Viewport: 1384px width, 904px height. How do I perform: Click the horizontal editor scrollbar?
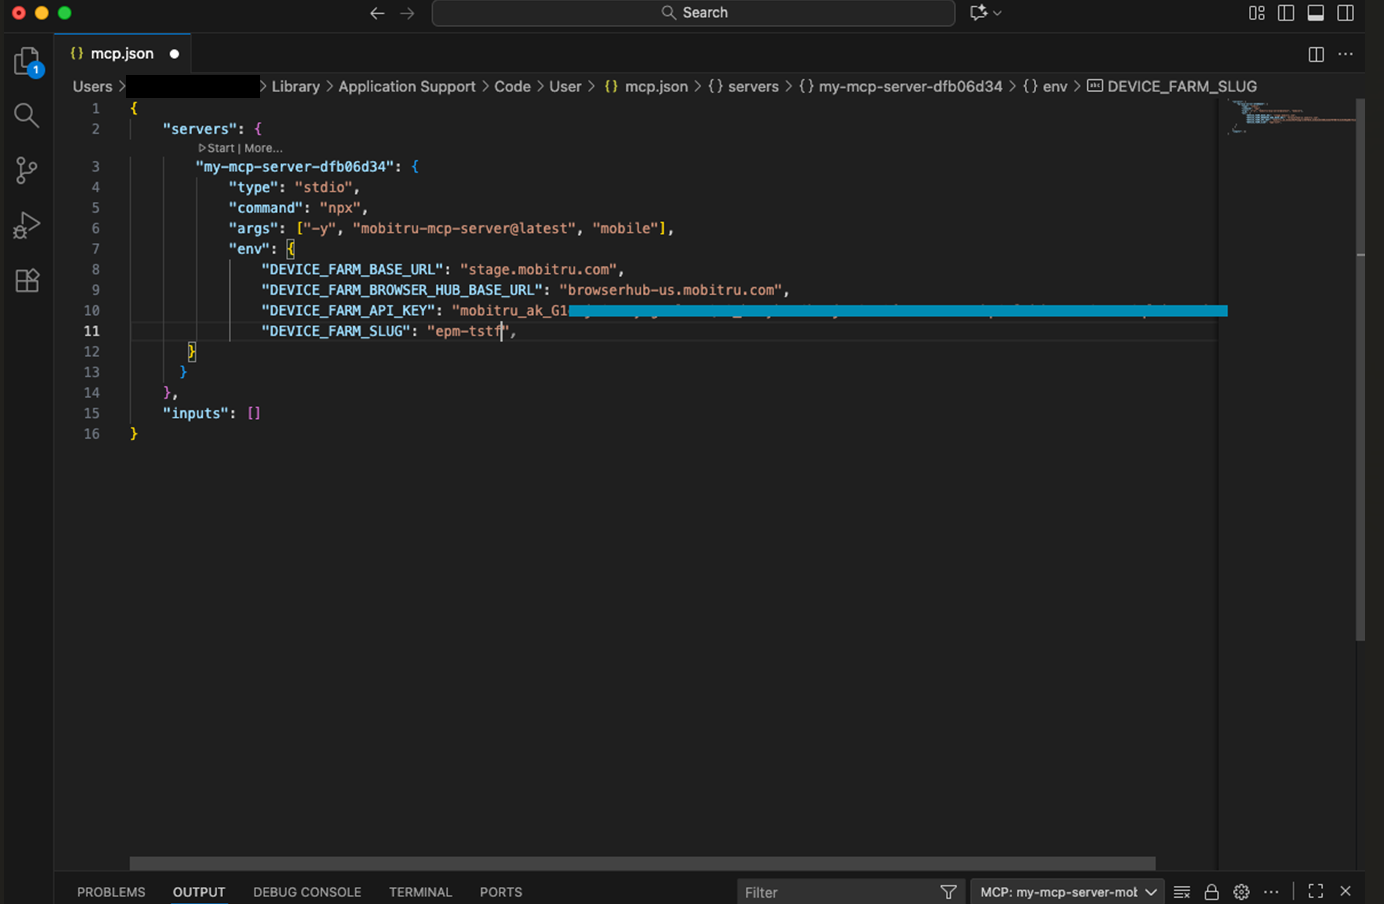pos(642,863)
